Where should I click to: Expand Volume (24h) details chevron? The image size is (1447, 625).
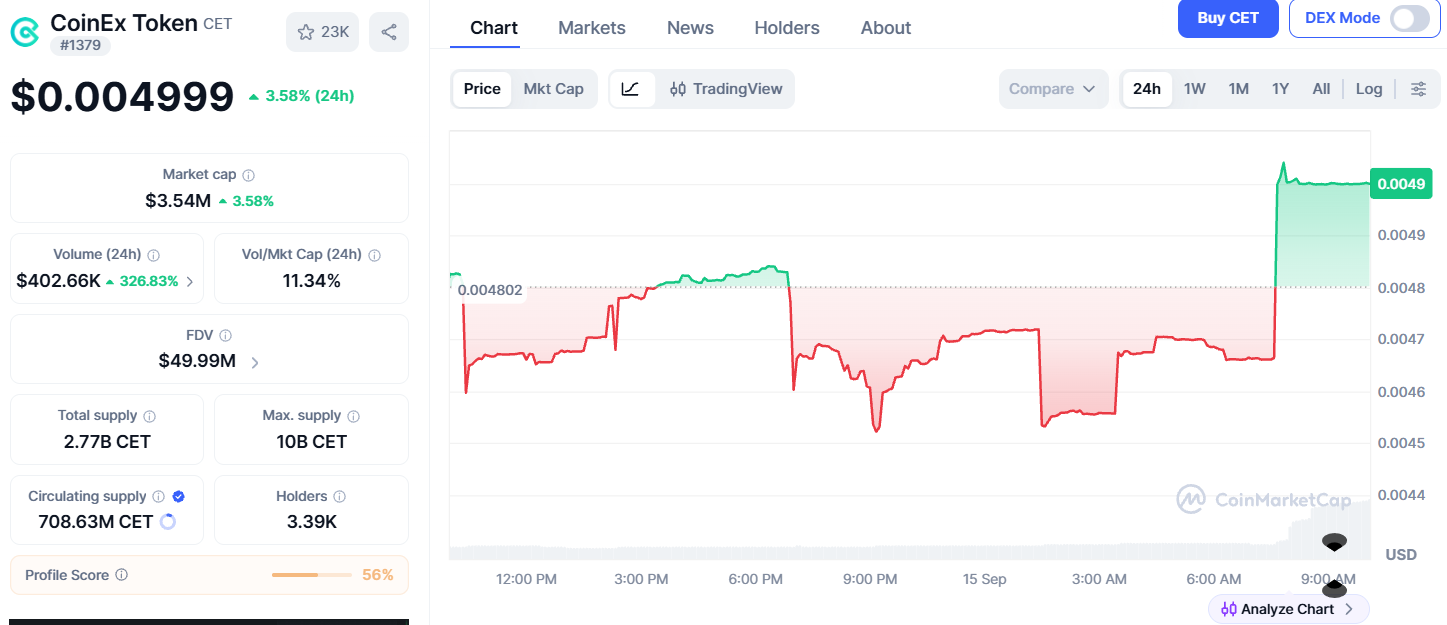[x=190, y=282]
